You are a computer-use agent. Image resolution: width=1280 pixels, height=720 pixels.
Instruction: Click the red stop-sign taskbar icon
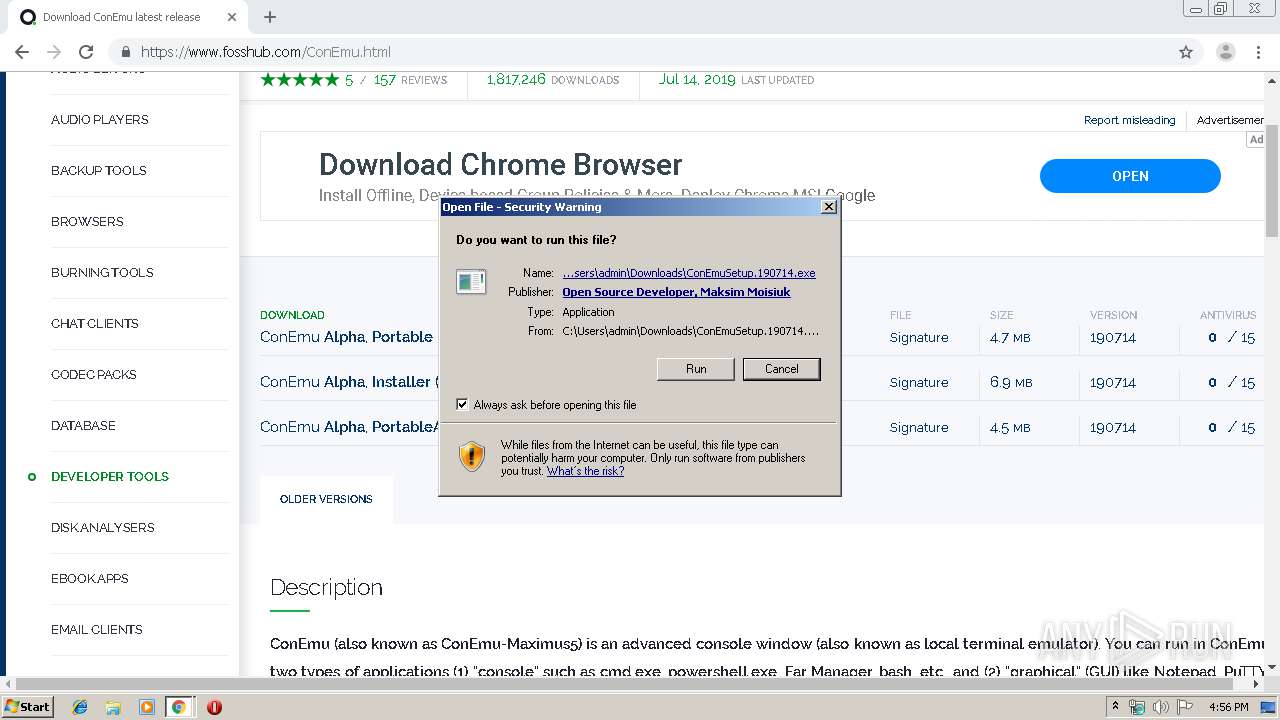point(214,707)
